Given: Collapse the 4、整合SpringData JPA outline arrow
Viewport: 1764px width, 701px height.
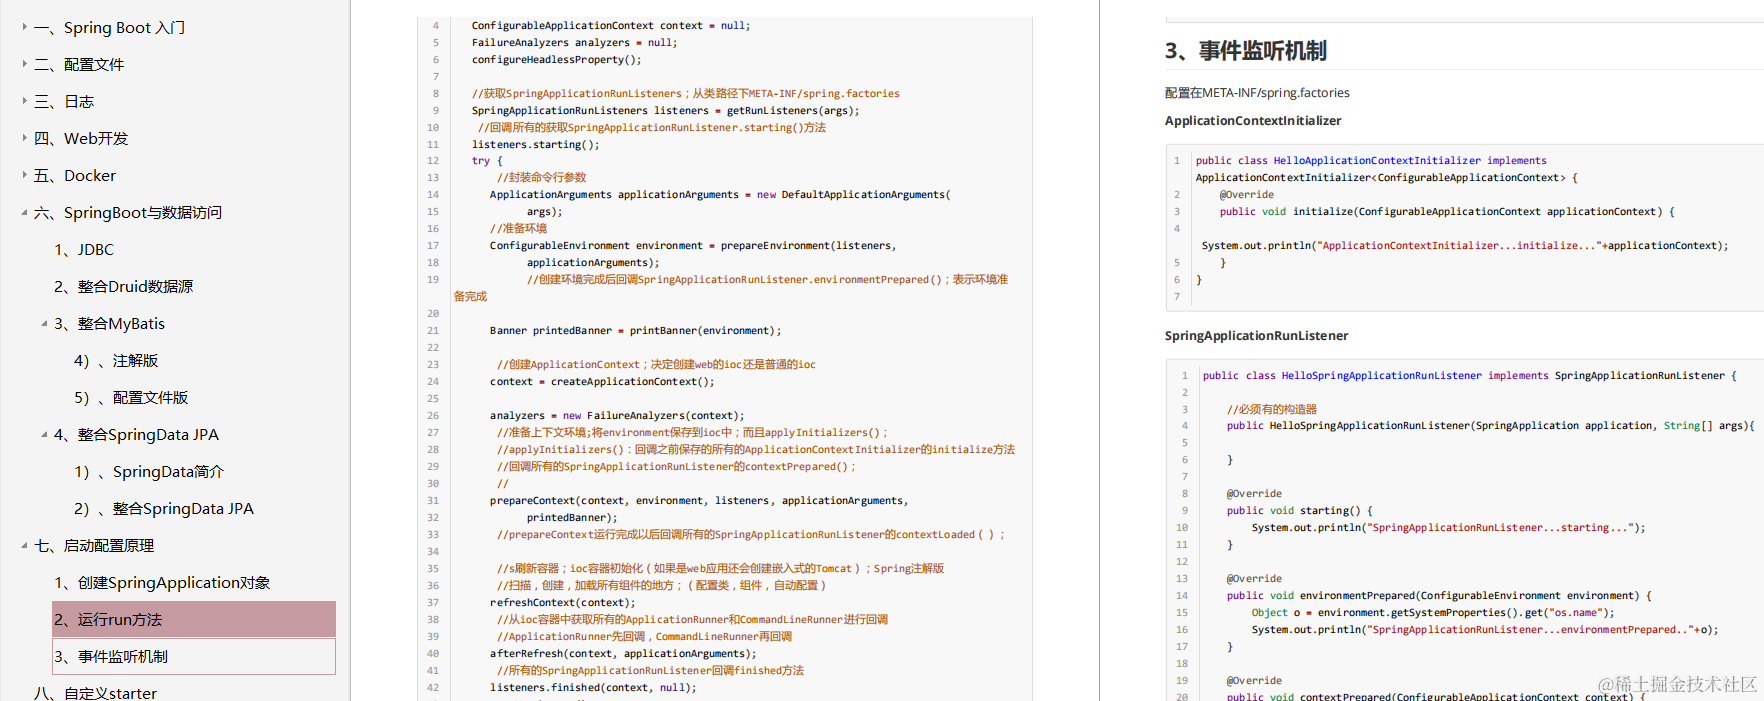Looking at the screenshot, I should pyautogui.click(x=44, y=434).
